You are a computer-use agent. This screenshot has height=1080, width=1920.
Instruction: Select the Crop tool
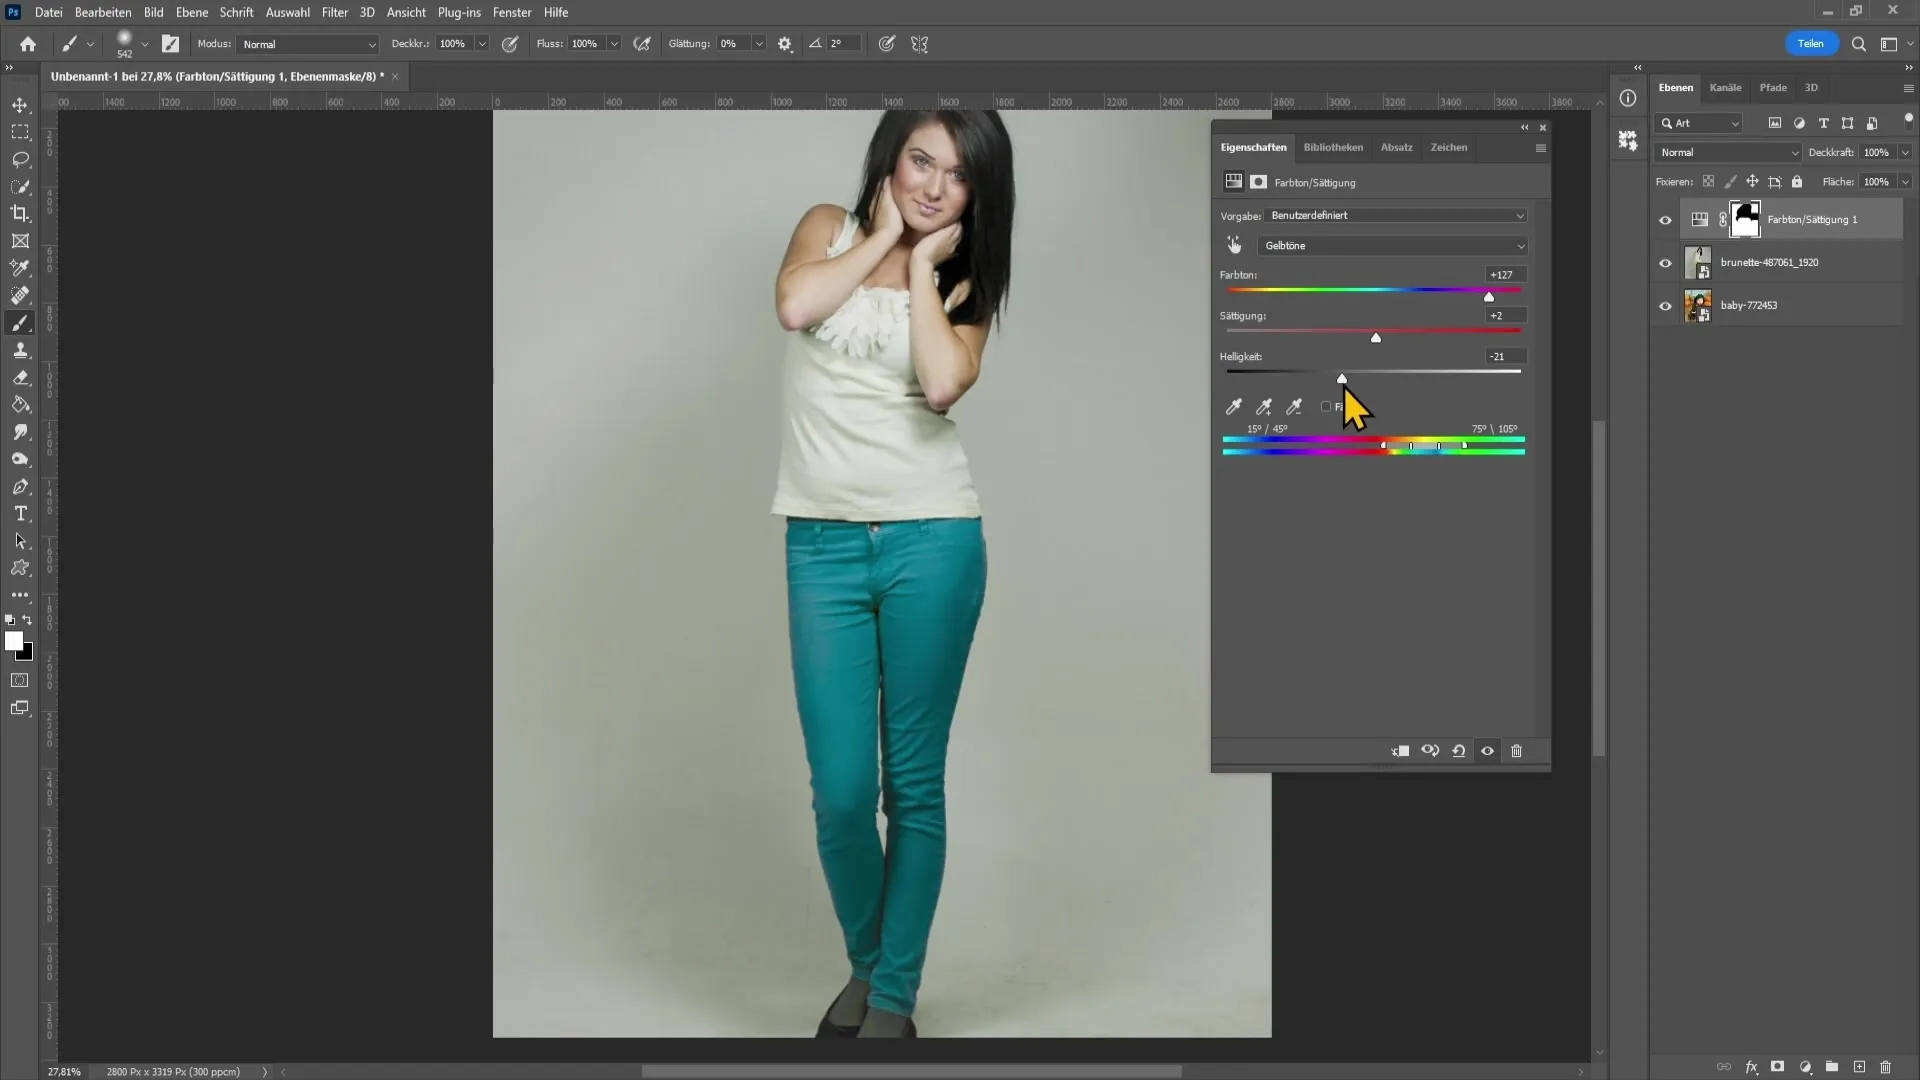tap(20, 213)
